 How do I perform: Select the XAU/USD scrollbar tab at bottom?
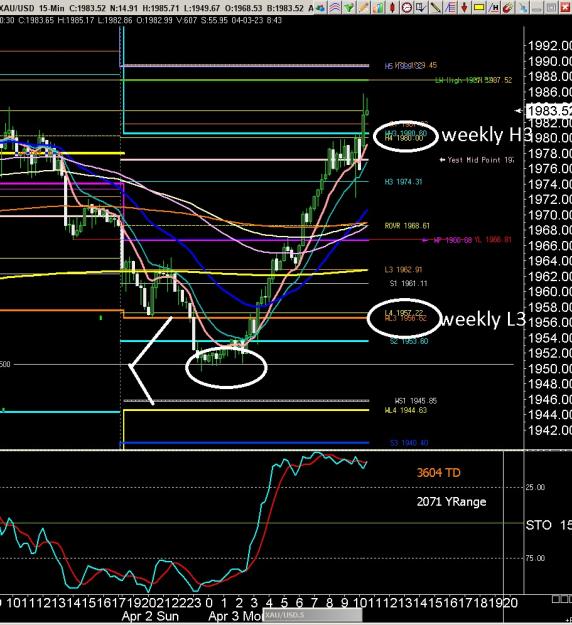312,615
